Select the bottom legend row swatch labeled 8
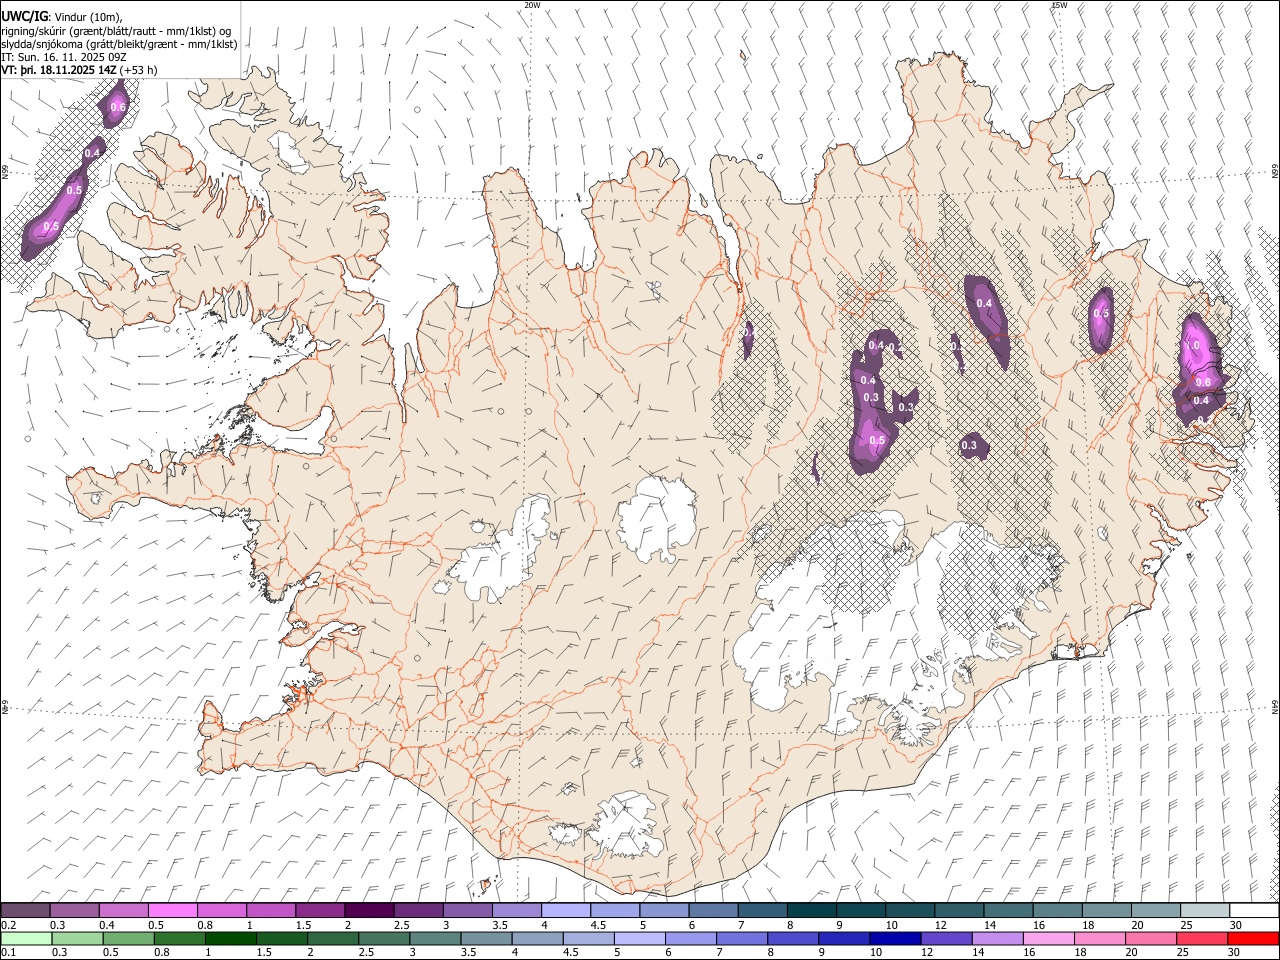The height and width of the screenshot is (960, 1280). pyautogui.click(x=793, y=939)
